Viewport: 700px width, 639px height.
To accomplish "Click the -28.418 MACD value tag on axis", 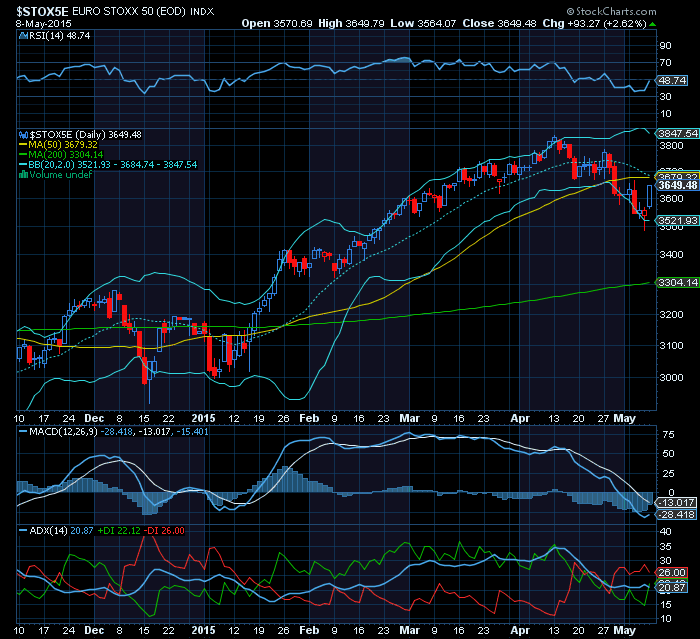I will 678,515.
